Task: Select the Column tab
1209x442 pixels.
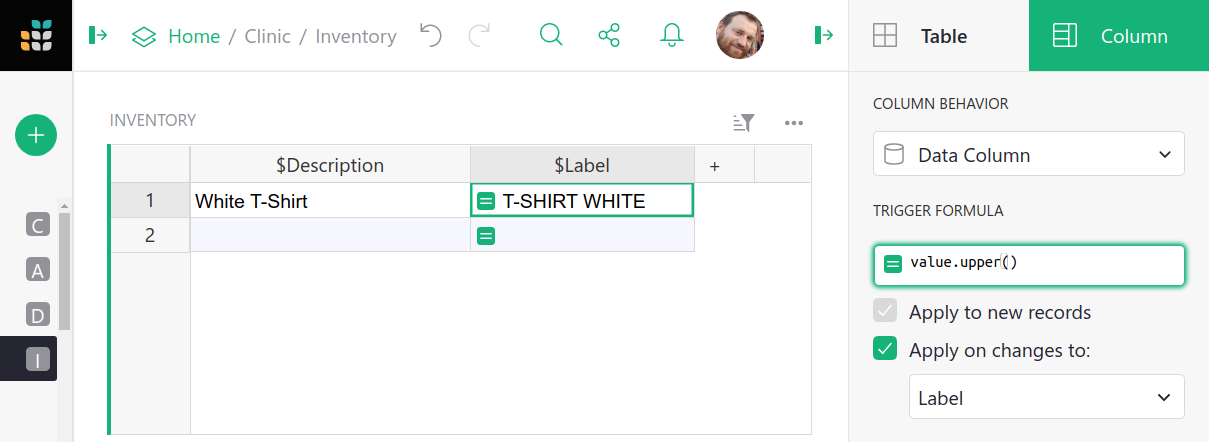Action: [1118, 36]
